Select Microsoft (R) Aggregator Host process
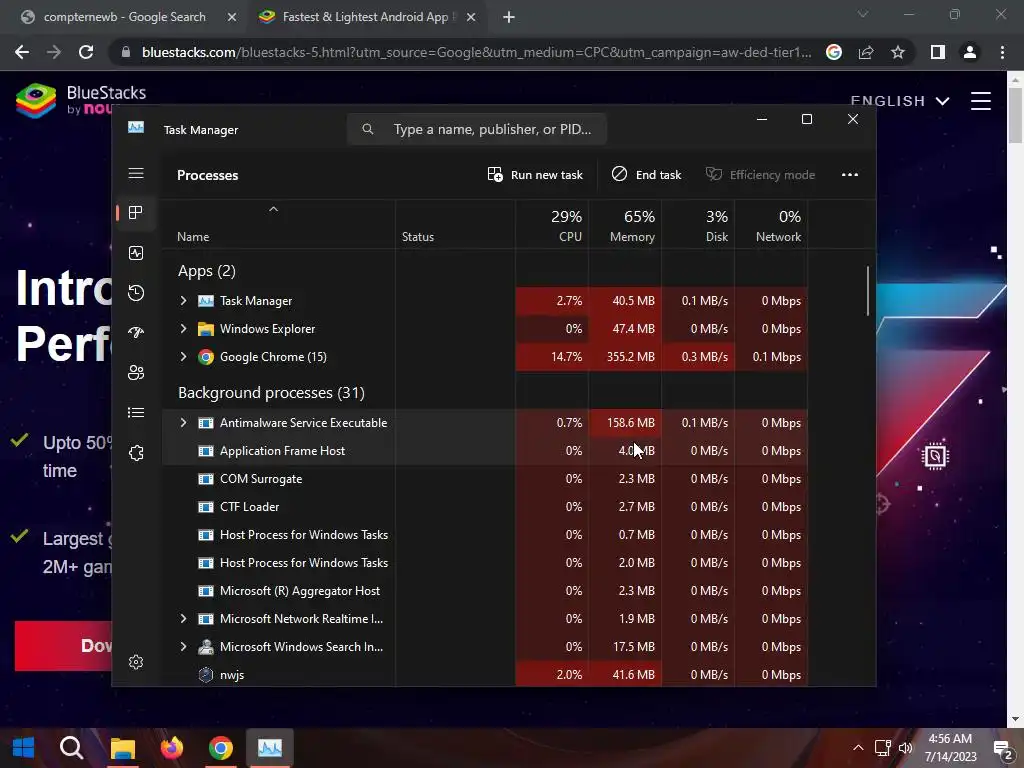The height and width of the screenshot is (768, 1024). pyautogui.click(x=485, y=590)
